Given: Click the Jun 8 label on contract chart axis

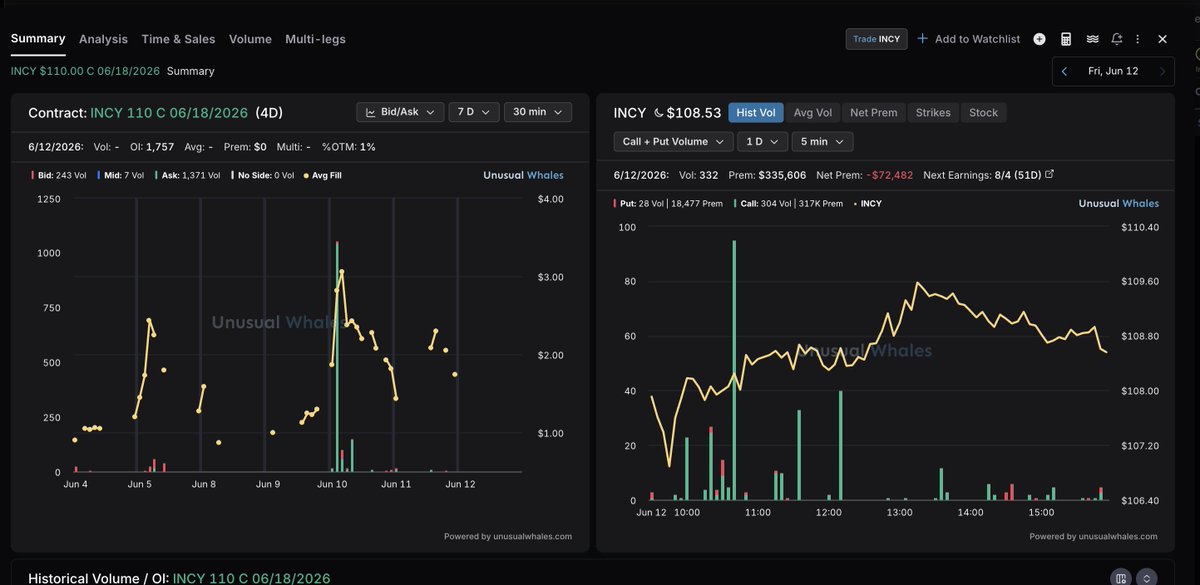Looking at the screenshot, I should (204, 484).
